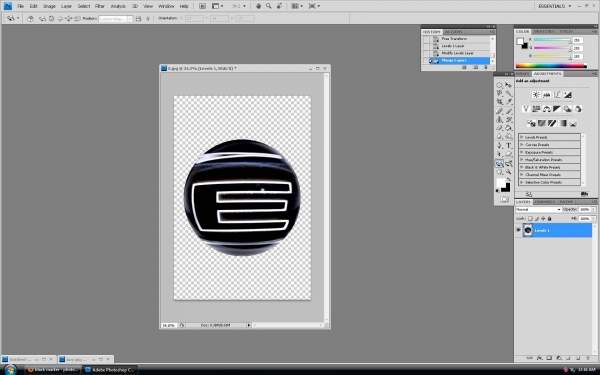The width and height of the screenshot is (600, 375).
Task: Open the Layer menu
Action: [67, 6]
